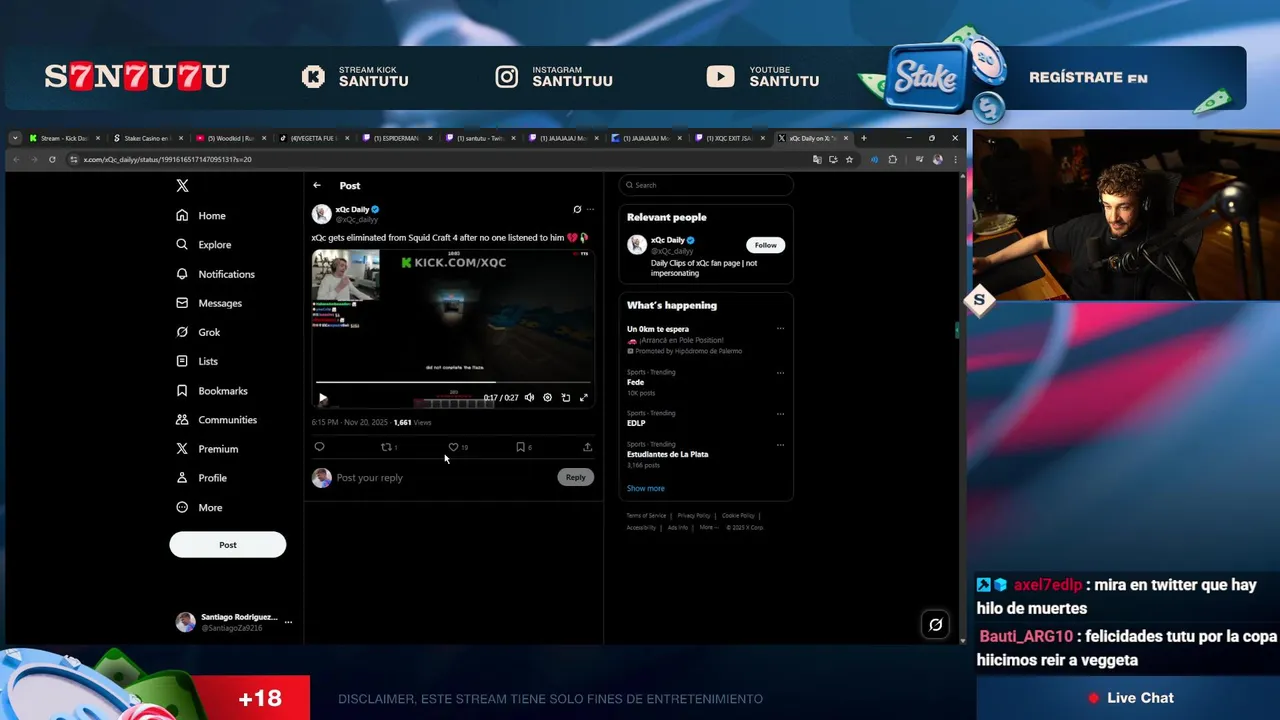
Task: Click the browser address bar URL
Action: pyautogui.click(x=167, y=159)
